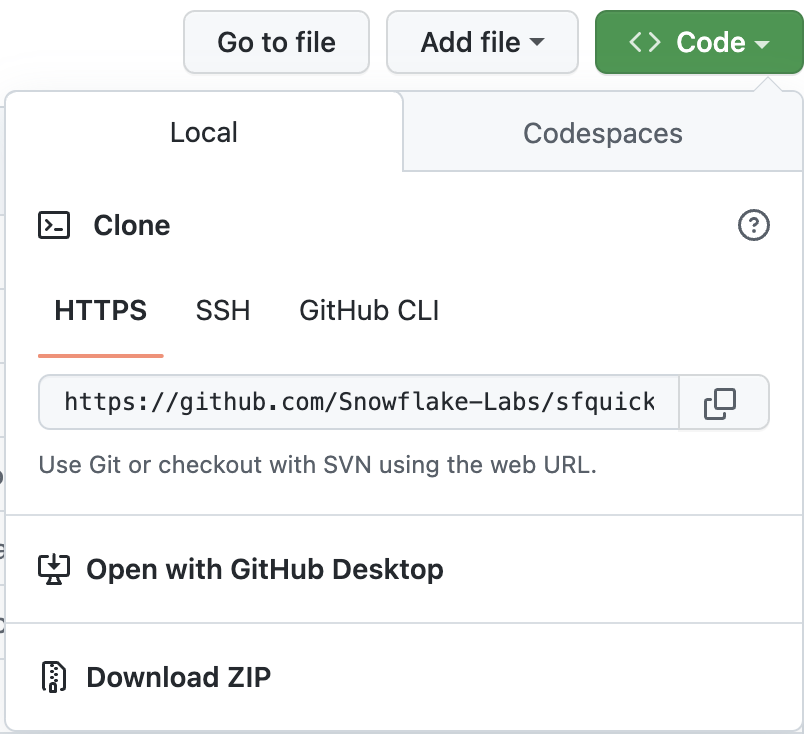Viewport: 804px width, 734px height.
Task: Open the Add file dropdown
Action: [x=482, y=42]
